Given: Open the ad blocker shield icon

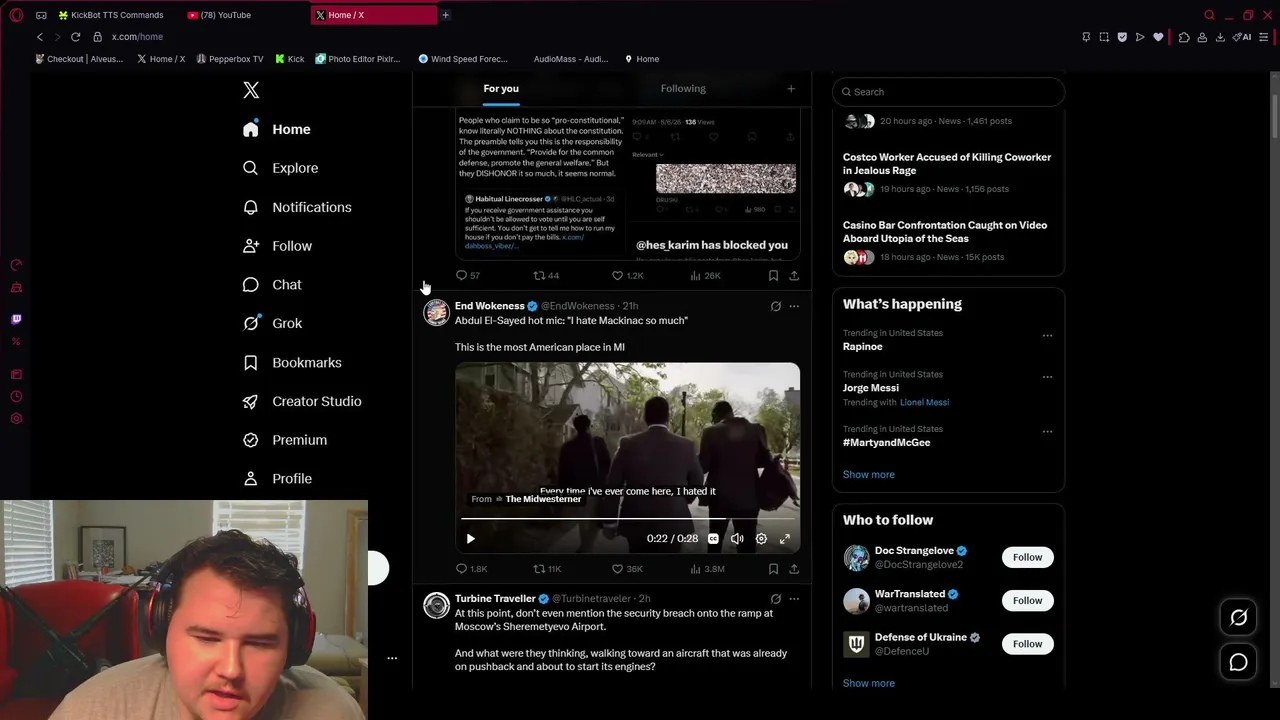Looking at the screenshot, I should point(1122,37).
